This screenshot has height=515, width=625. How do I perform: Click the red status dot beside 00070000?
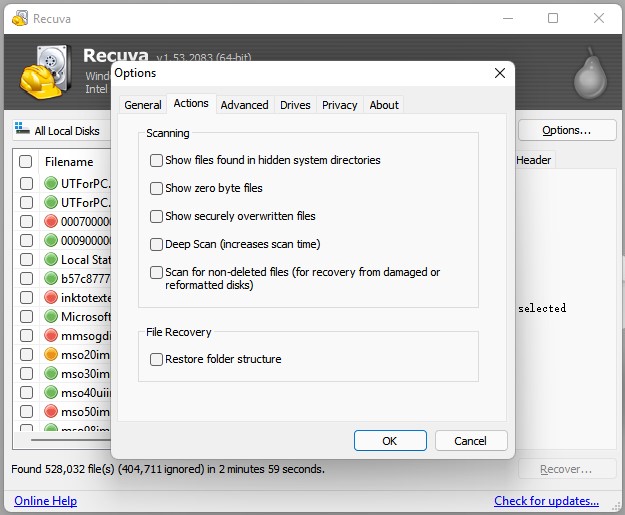coord(51,221)
